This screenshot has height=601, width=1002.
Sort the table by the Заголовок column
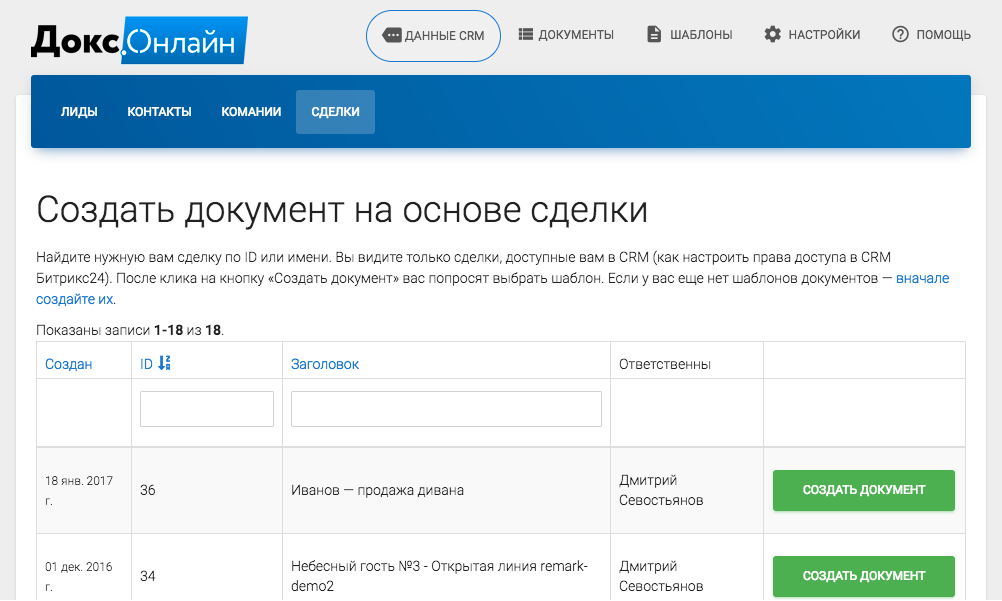[x=326, y=363]
